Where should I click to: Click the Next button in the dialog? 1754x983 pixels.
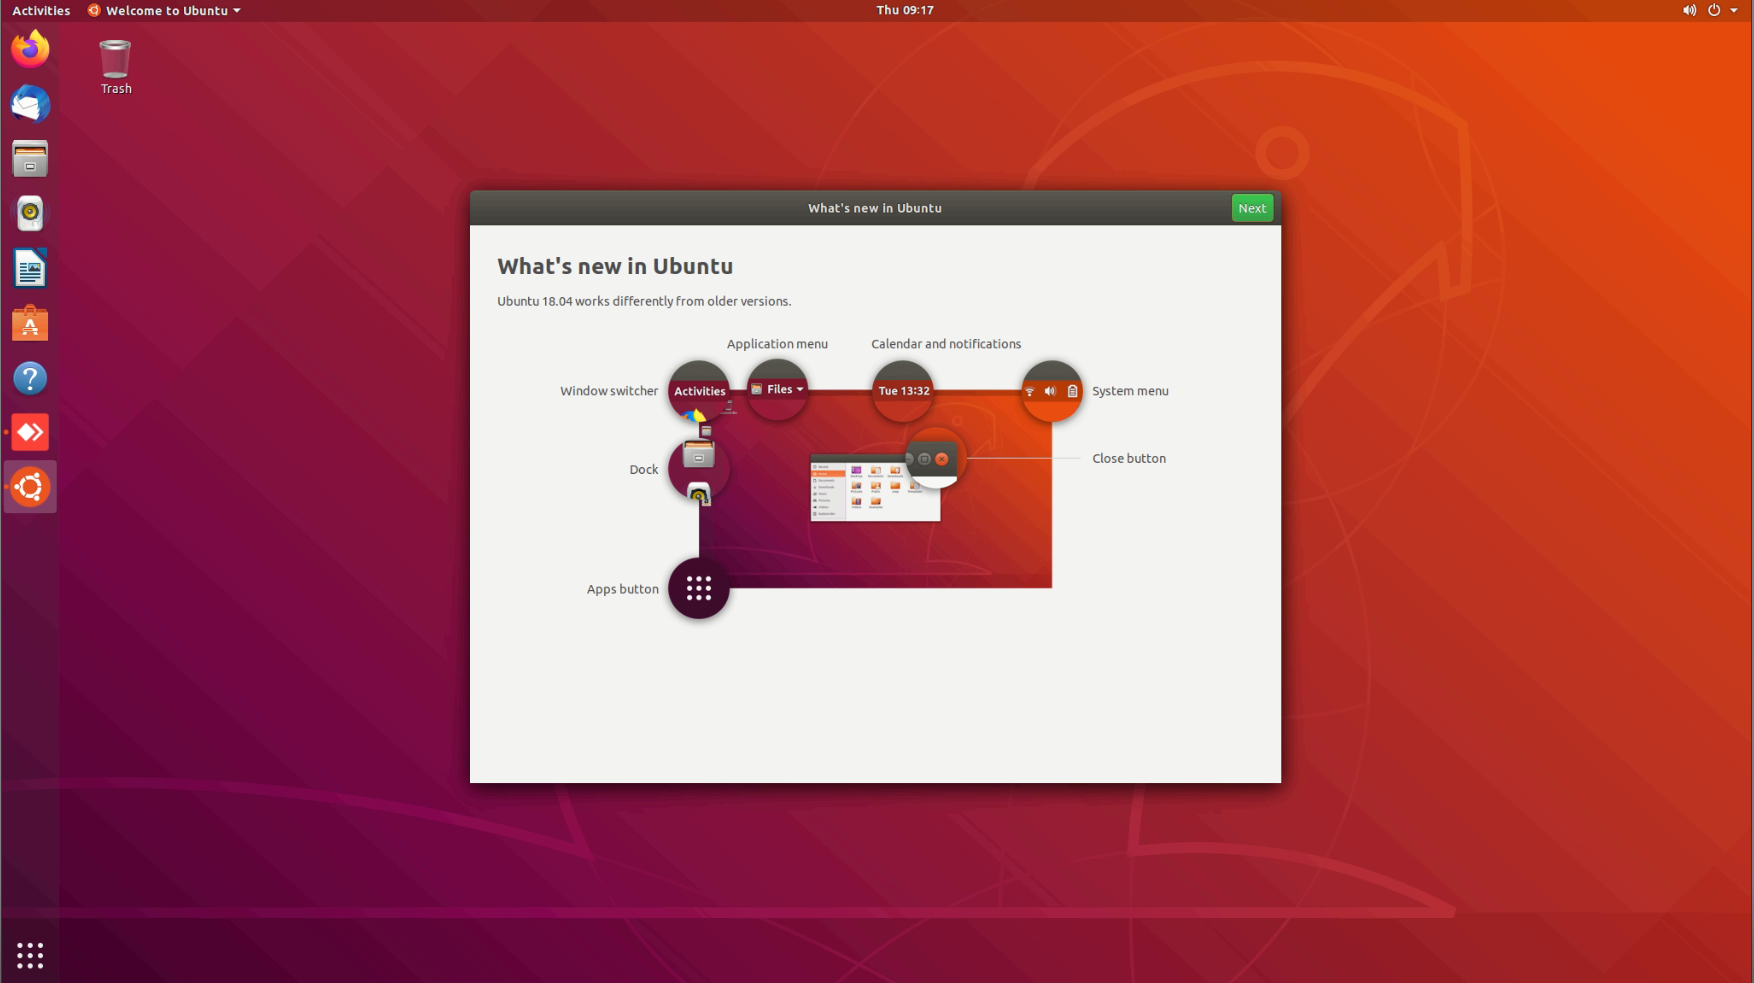click(x=1252, y=208)
